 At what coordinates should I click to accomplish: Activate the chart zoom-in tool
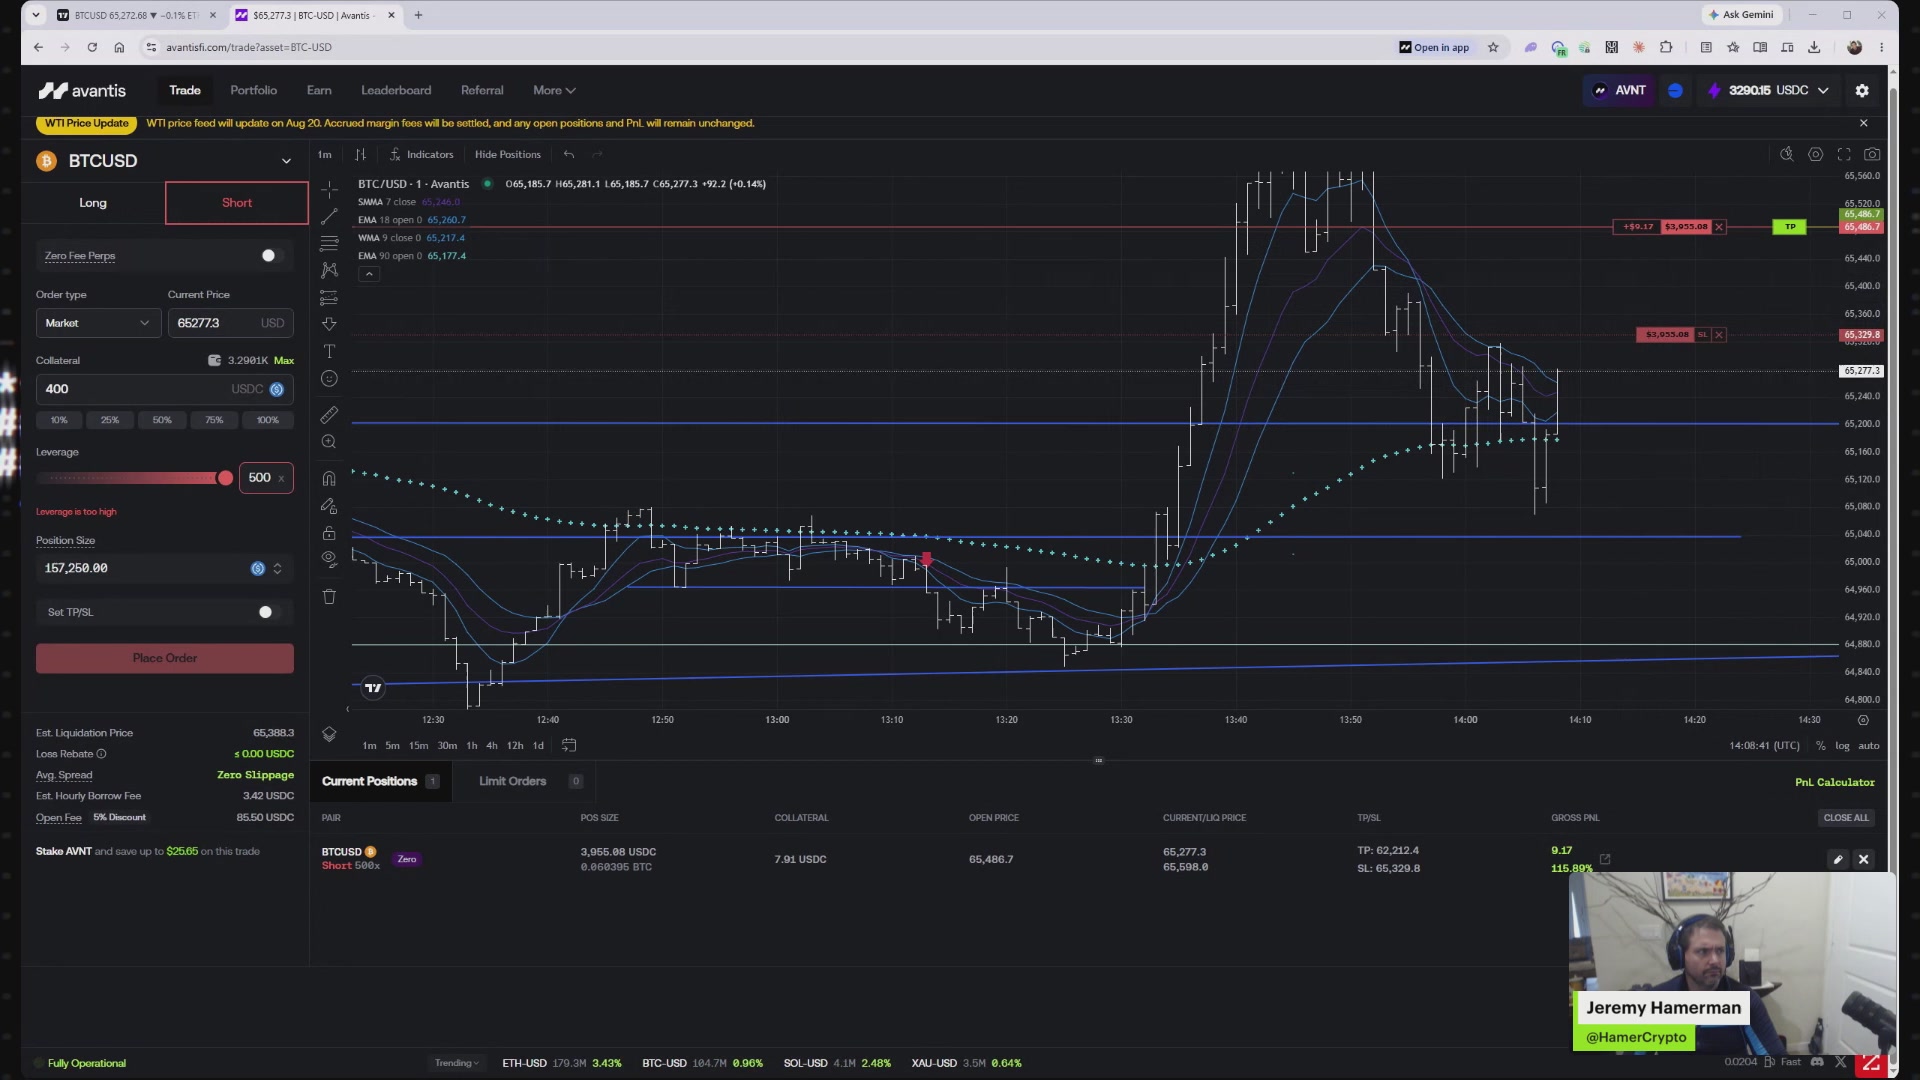tap(329, 442)
